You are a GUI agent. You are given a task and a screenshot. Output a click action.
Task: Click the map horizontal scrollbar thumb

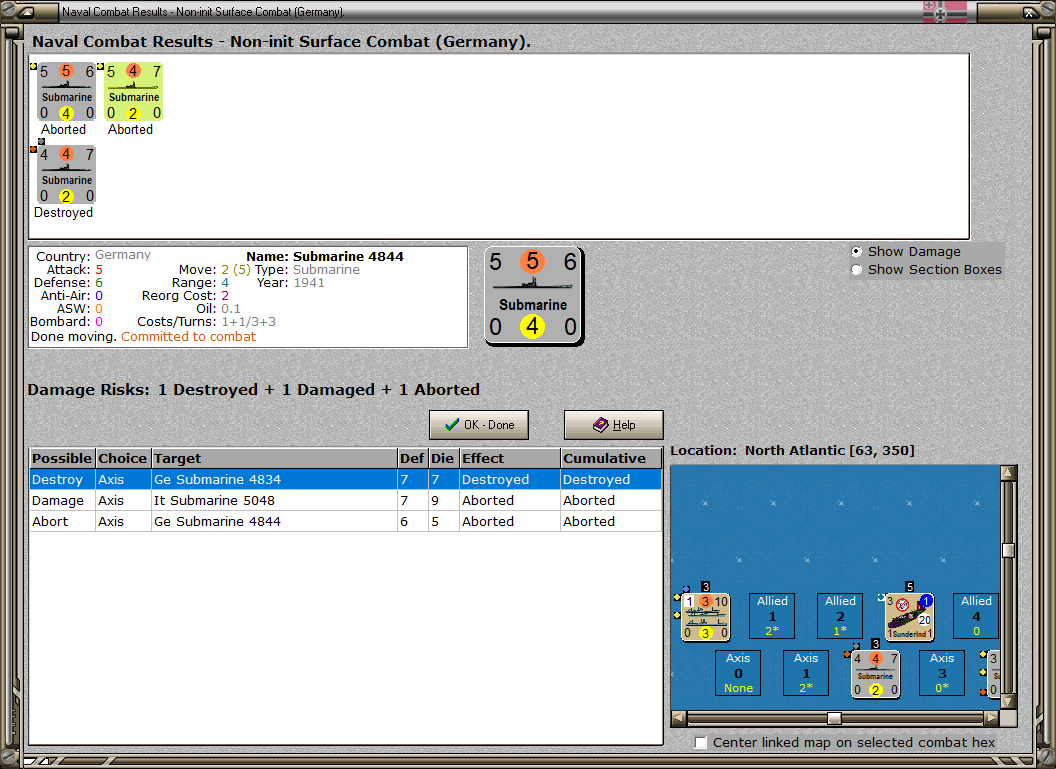pos(834,718)
